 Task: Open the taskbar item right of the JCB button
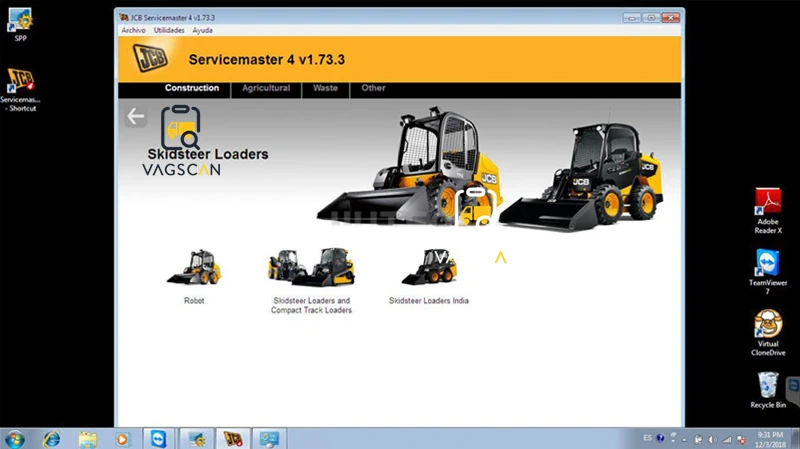coord(269,439)
